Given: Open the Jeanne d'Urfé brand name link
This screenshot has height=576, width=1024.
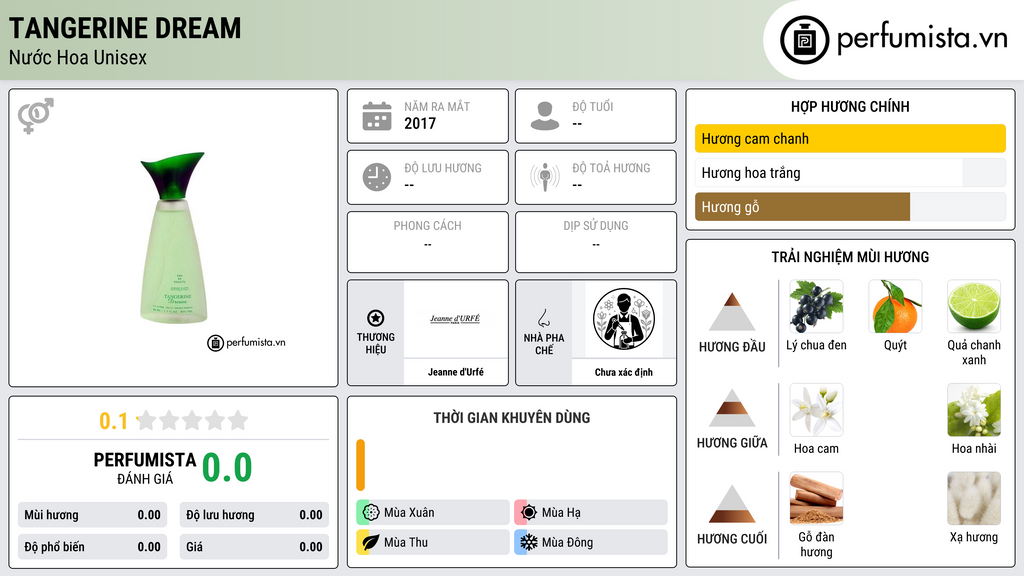Looking at the screenshot, I should pos(456,372).
